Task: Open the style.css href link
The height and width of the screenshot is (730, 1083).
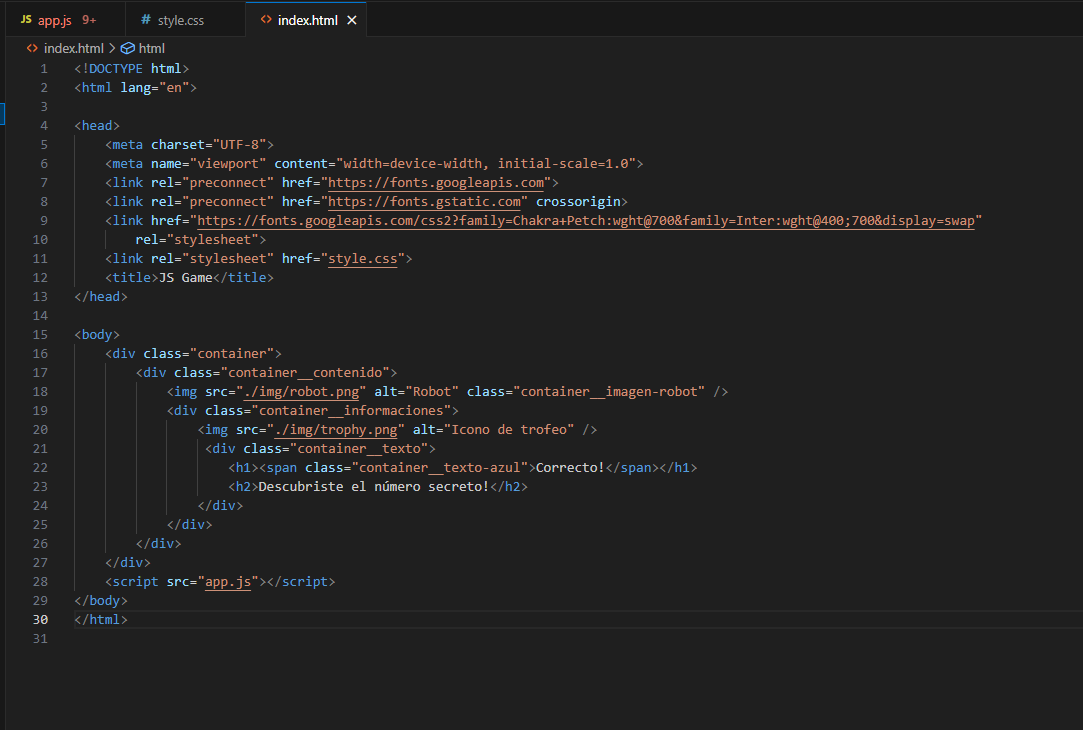Action: (x=363, y=258)
